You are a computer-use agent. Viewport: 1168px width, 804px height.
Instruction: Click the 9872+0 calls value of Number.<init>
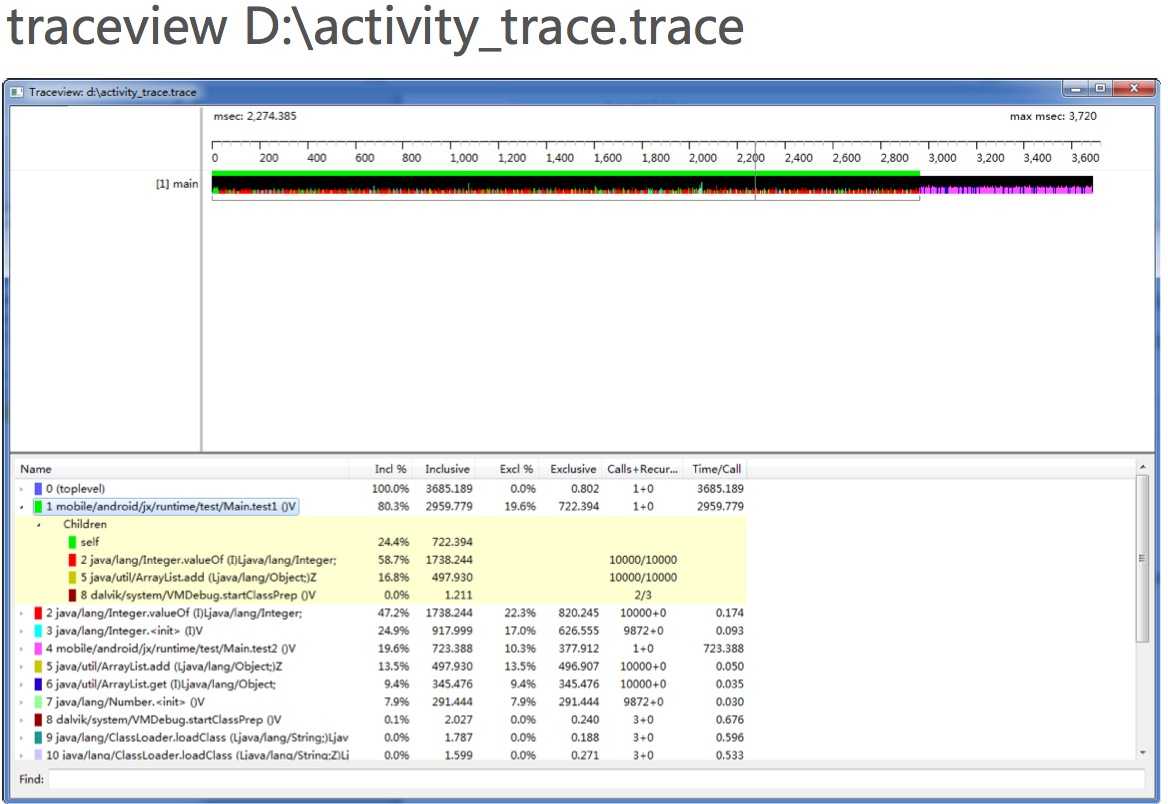pyautogui.click(x=642, y=702)
